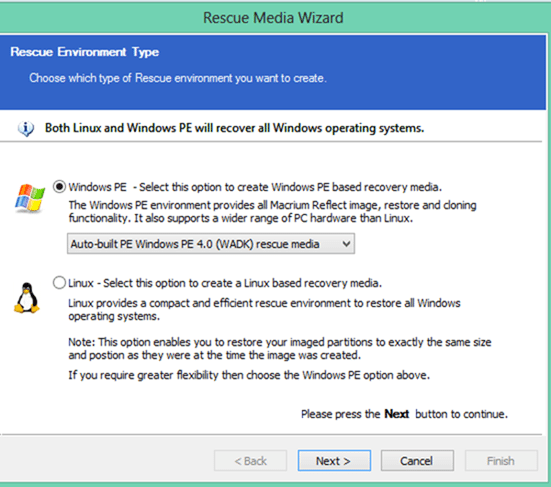Image resolution: width=551 pixels, height=487 pixels.
Task: Open the Auto-built PE rescue media dropdown
Action: pos(211,244)
